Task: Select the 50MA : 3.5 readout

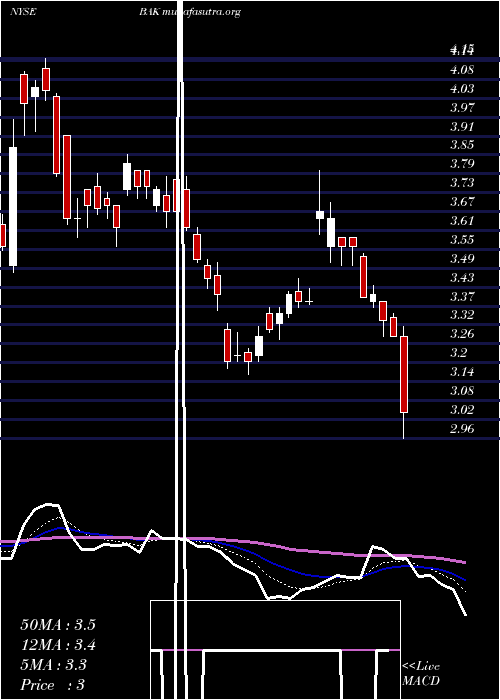Action: point(58,625)
